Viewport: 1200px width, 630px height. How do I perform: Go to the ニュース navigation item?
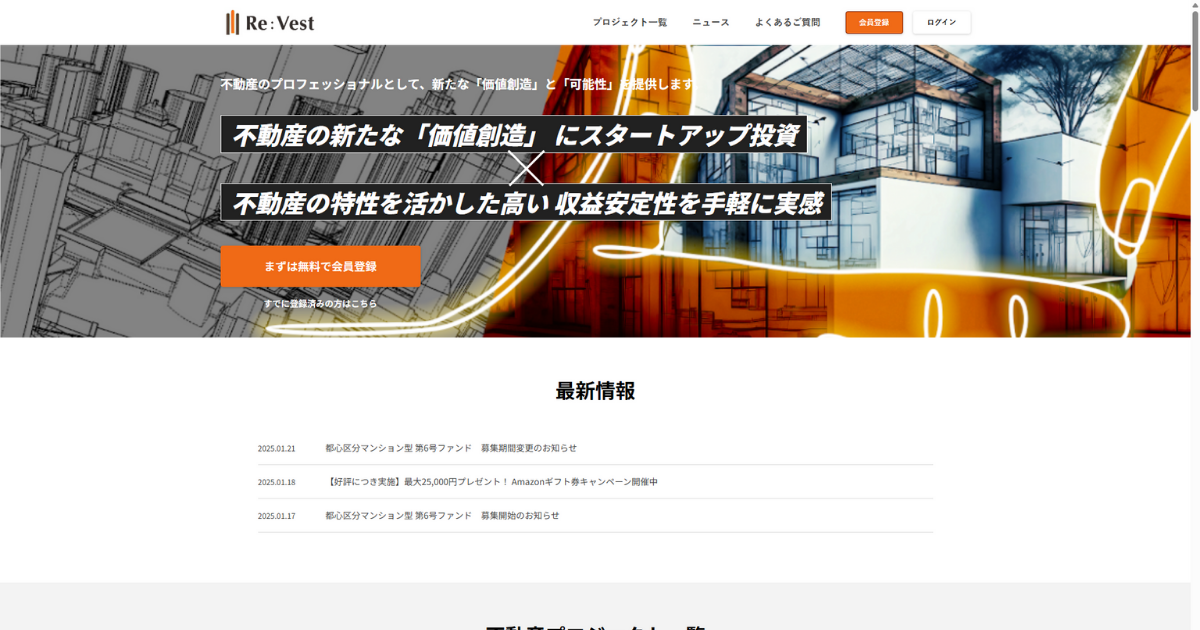point(711,22)
